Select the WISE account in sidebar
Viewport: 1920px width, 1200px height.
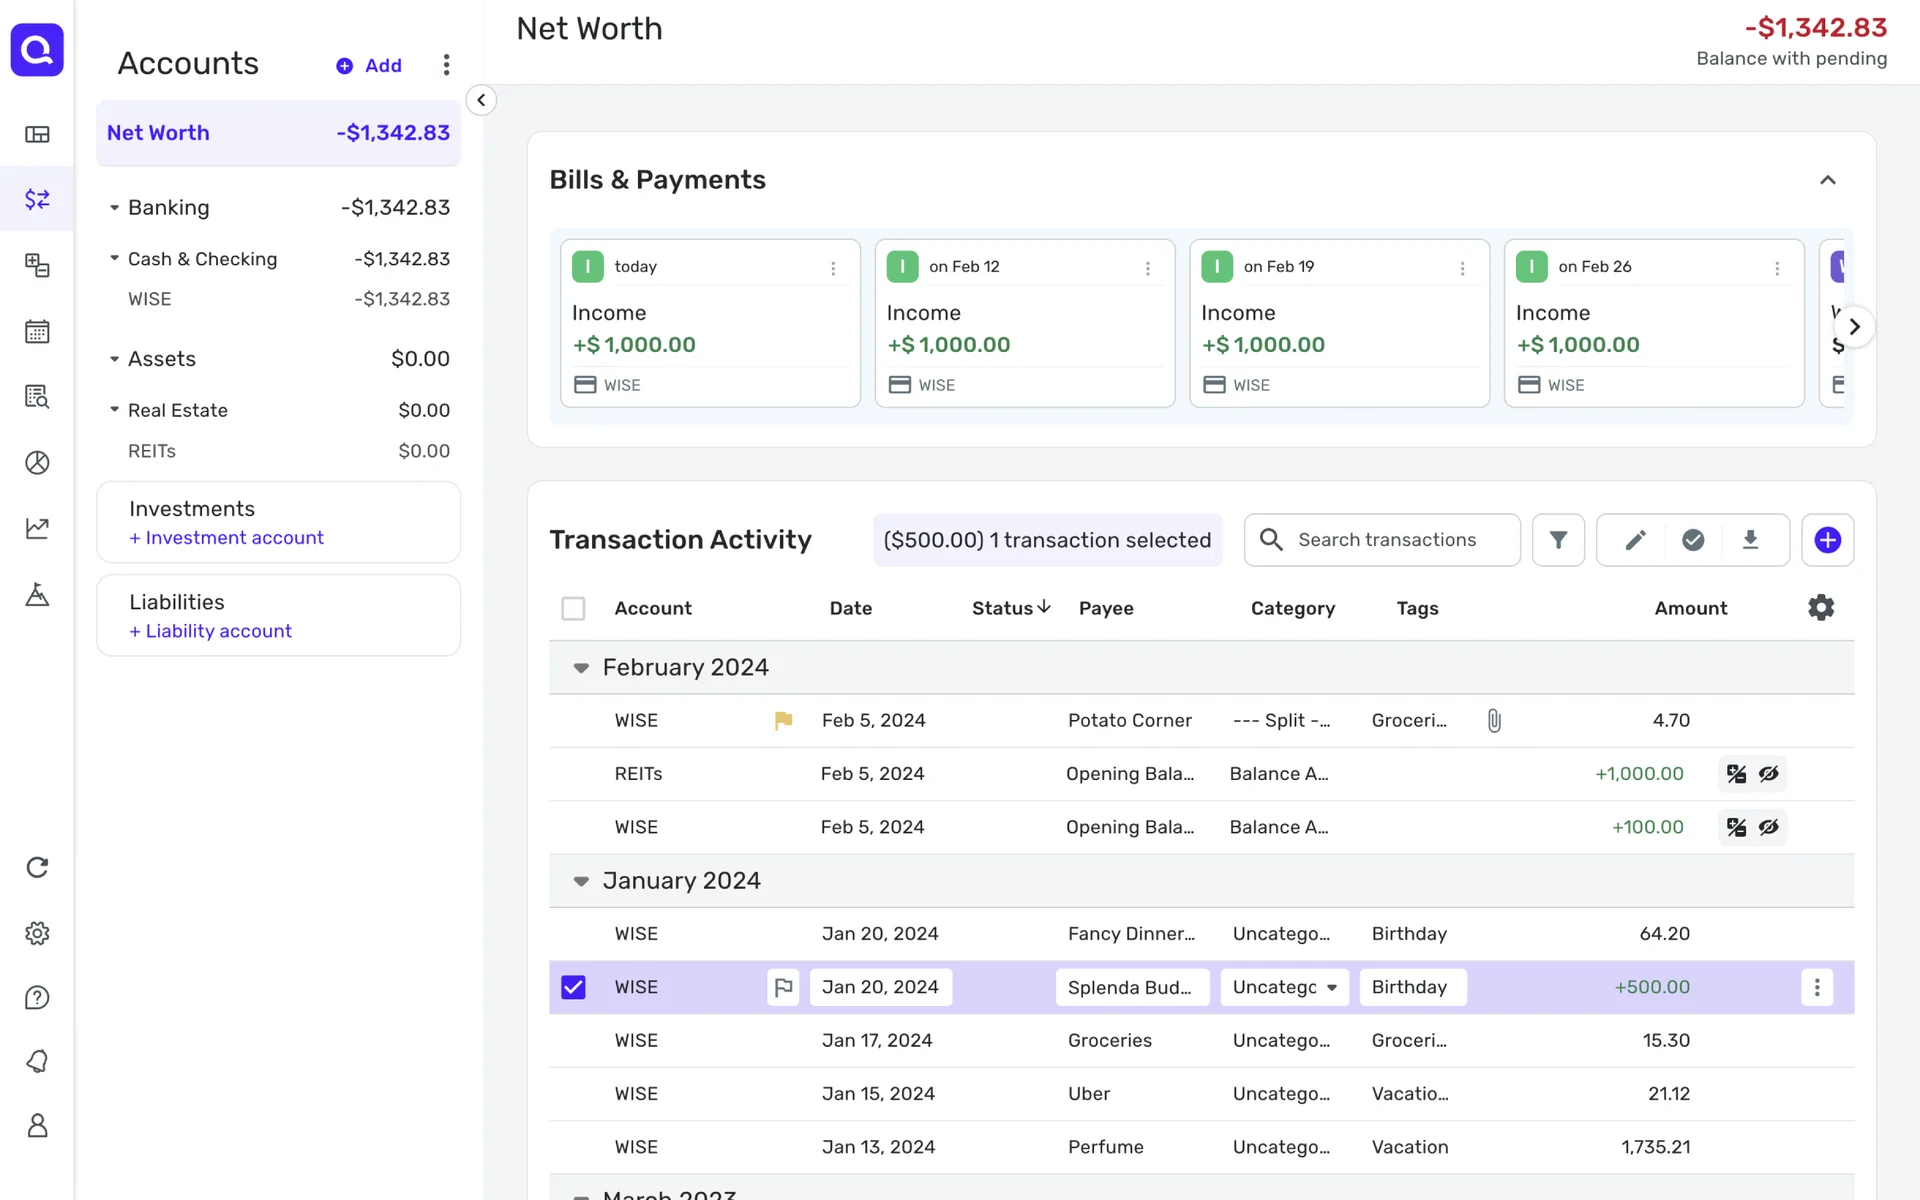[150, 299]
